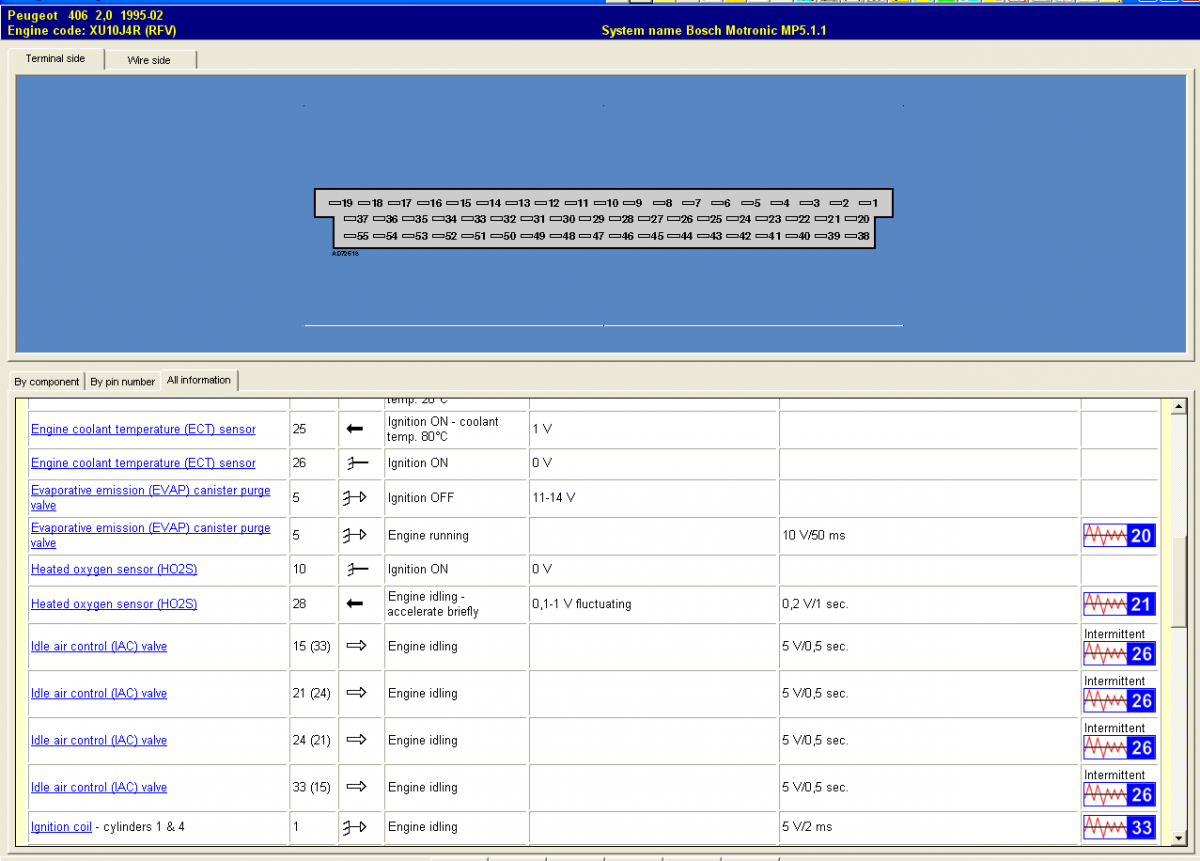Open waveform 20 icon for EVAP purge valve

point(1119,536)
